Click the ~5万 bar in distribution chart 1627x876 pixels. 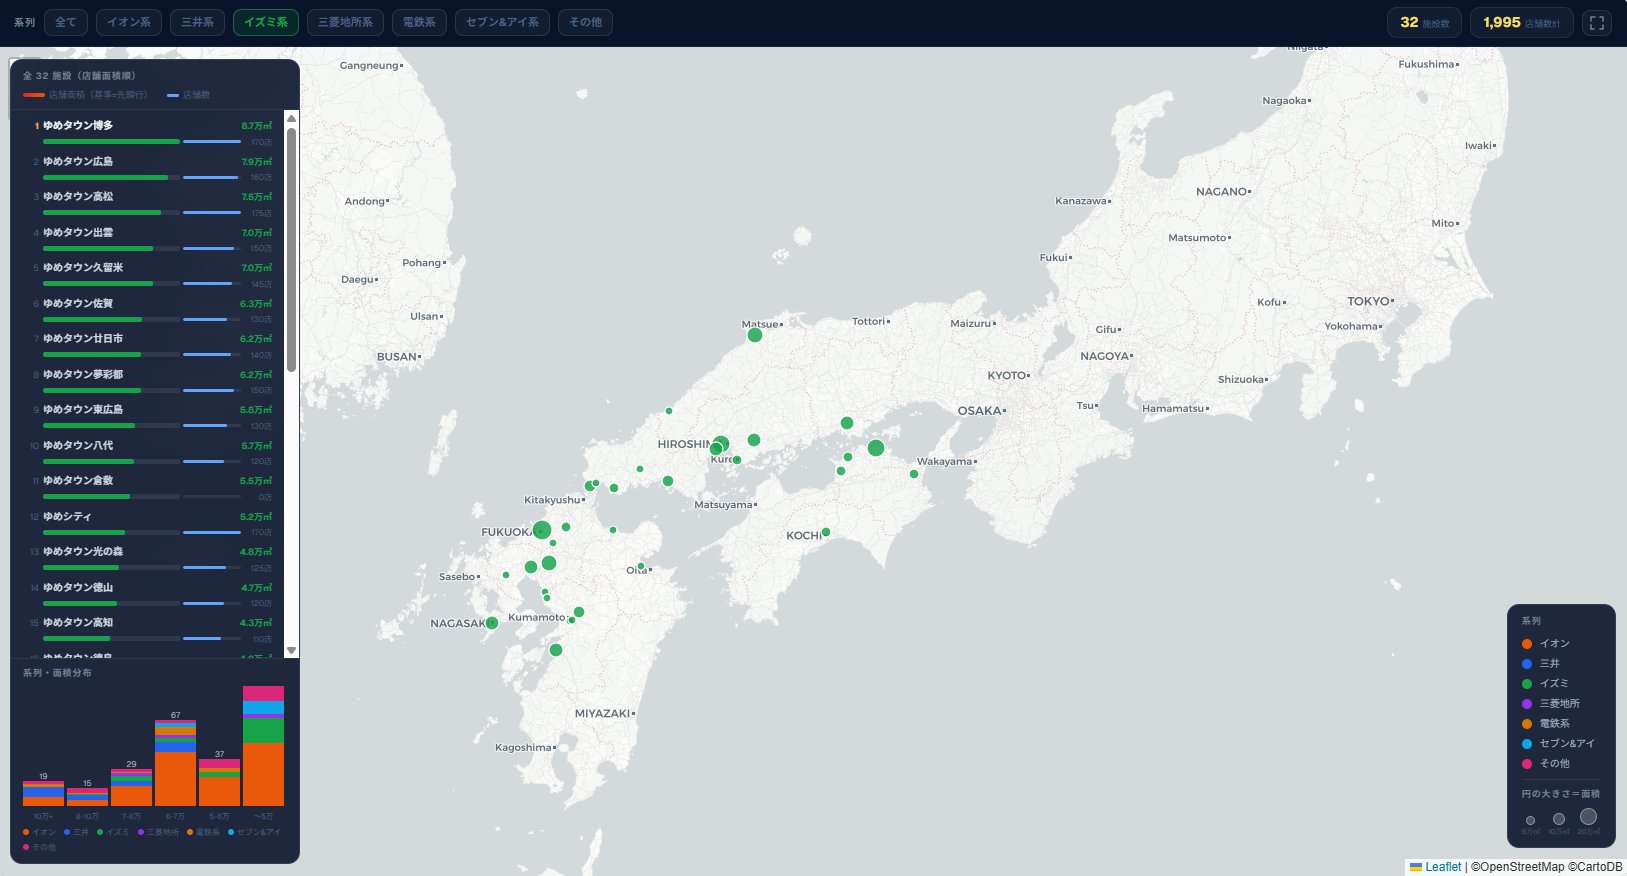tap(263, 746)
